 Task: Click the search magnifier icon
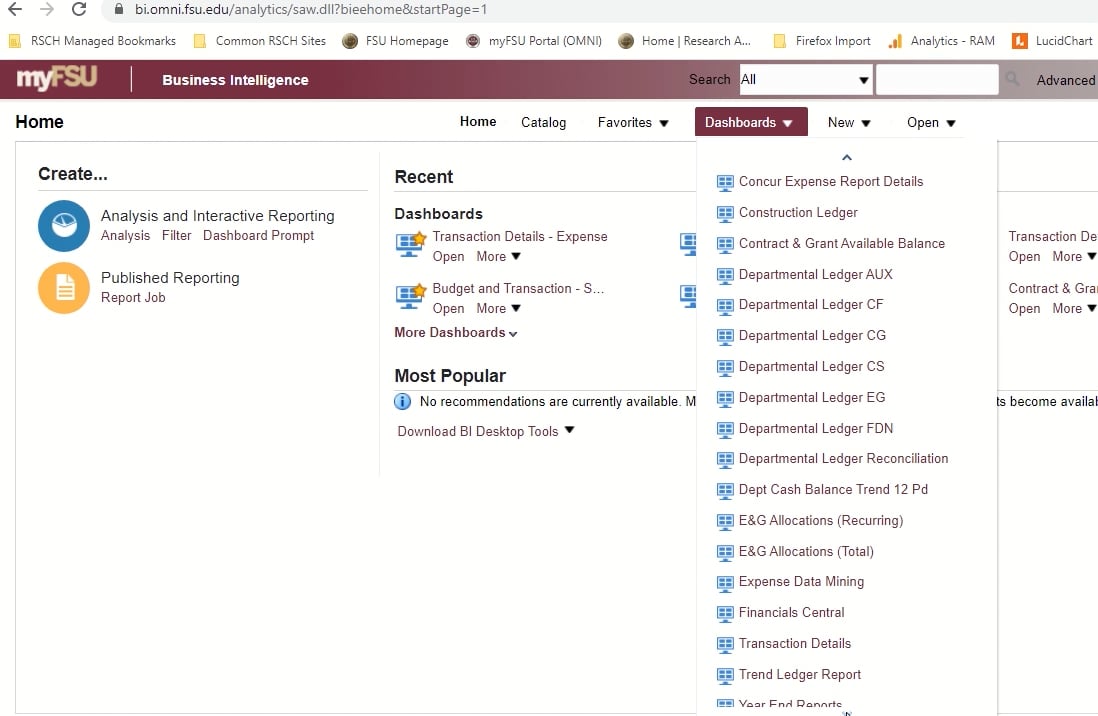click(x=1013, y=80)
